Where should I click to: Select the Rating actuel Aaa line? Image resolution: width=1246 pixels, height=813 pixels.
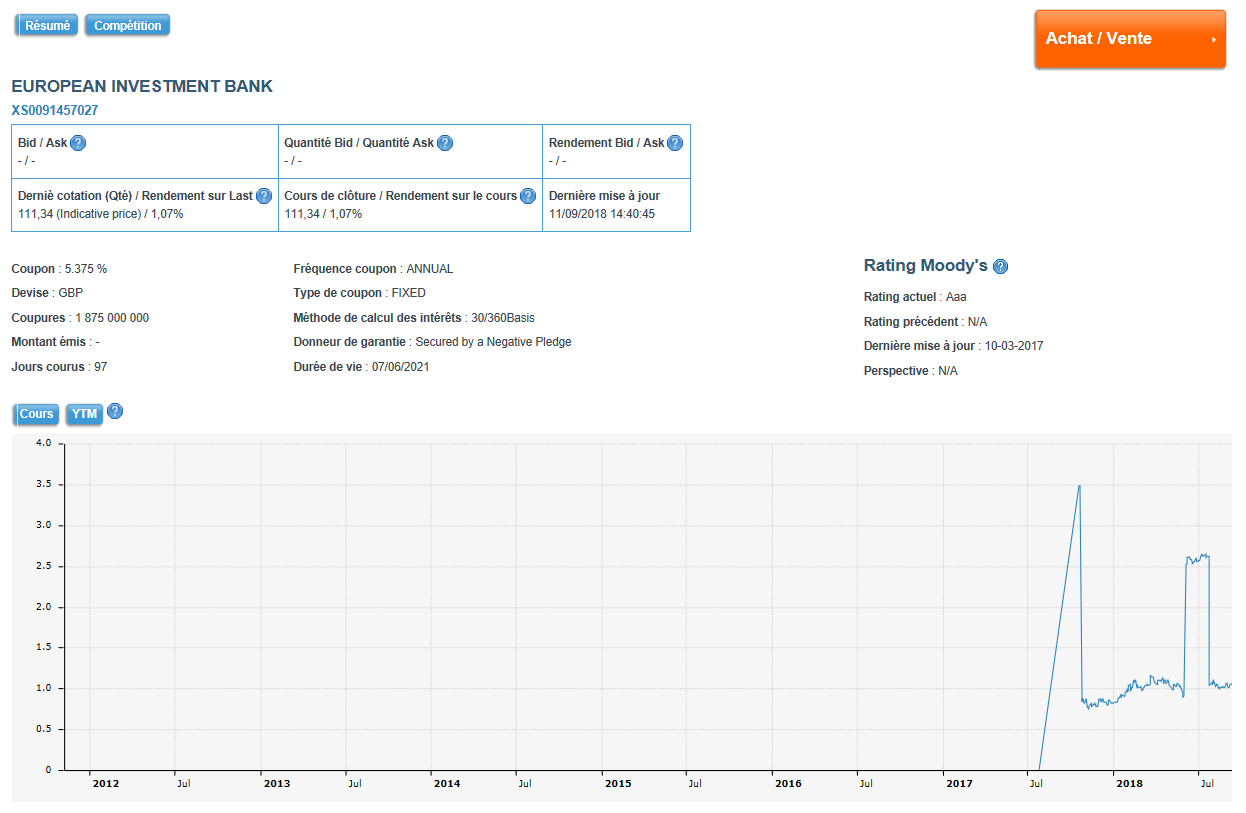point(915,297)
